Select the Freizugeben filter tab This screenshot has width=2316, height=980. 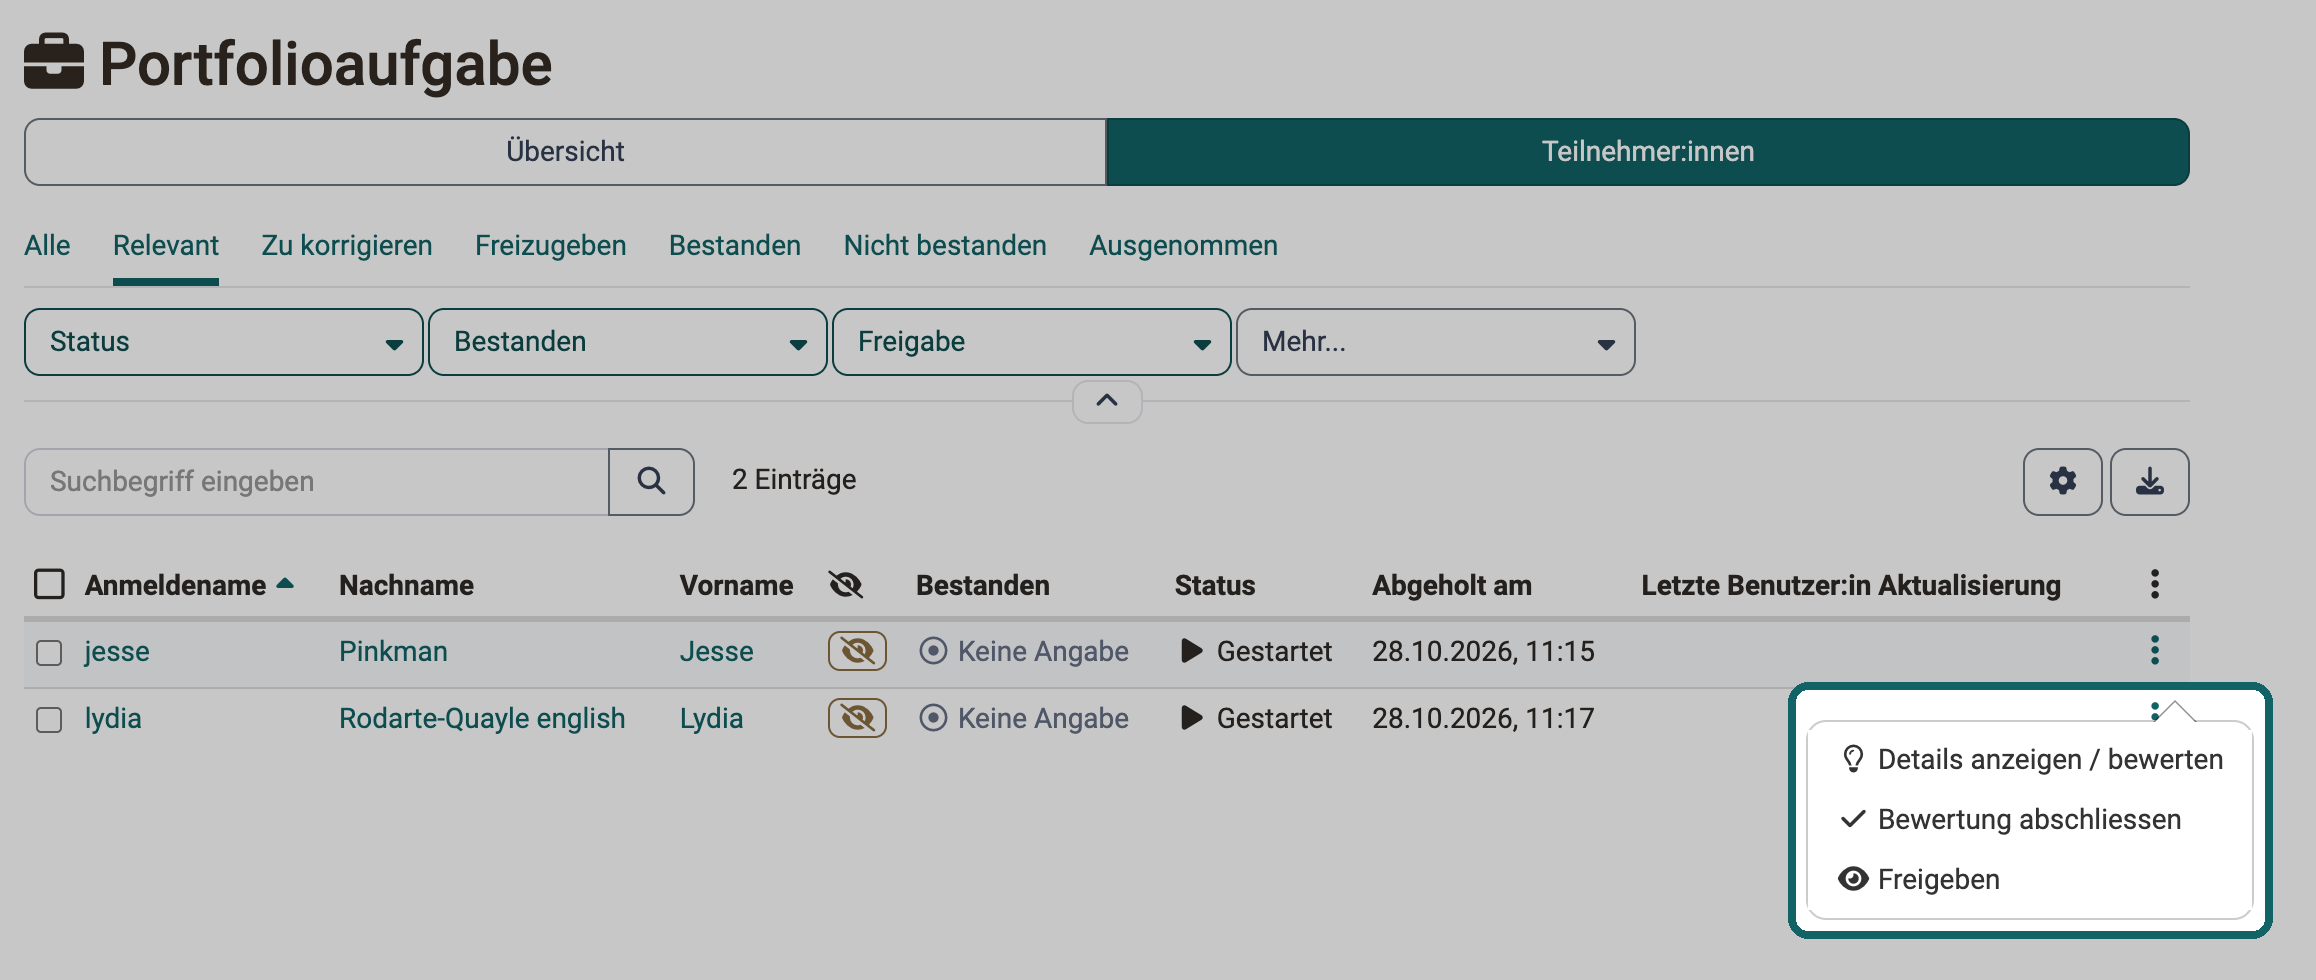tap(551, 246)
